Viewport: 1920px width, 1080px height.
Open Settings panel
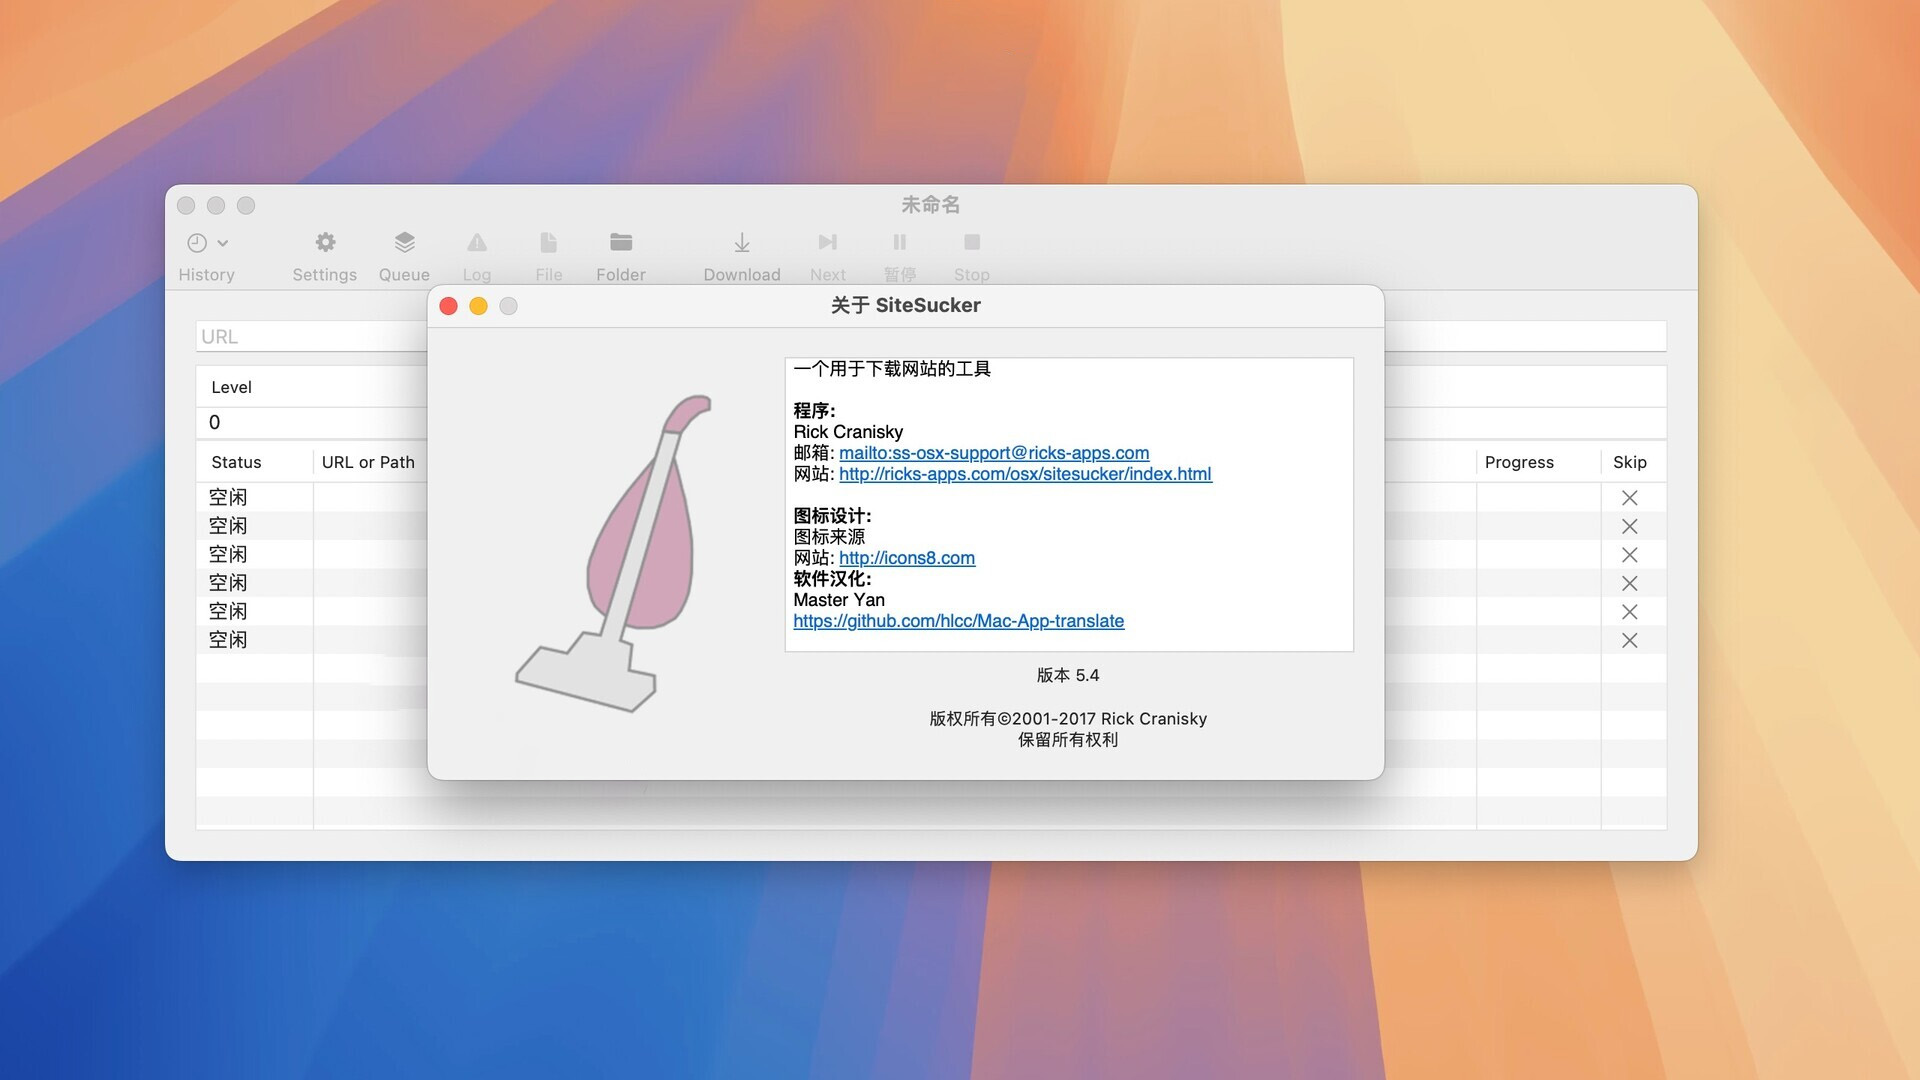324,255
